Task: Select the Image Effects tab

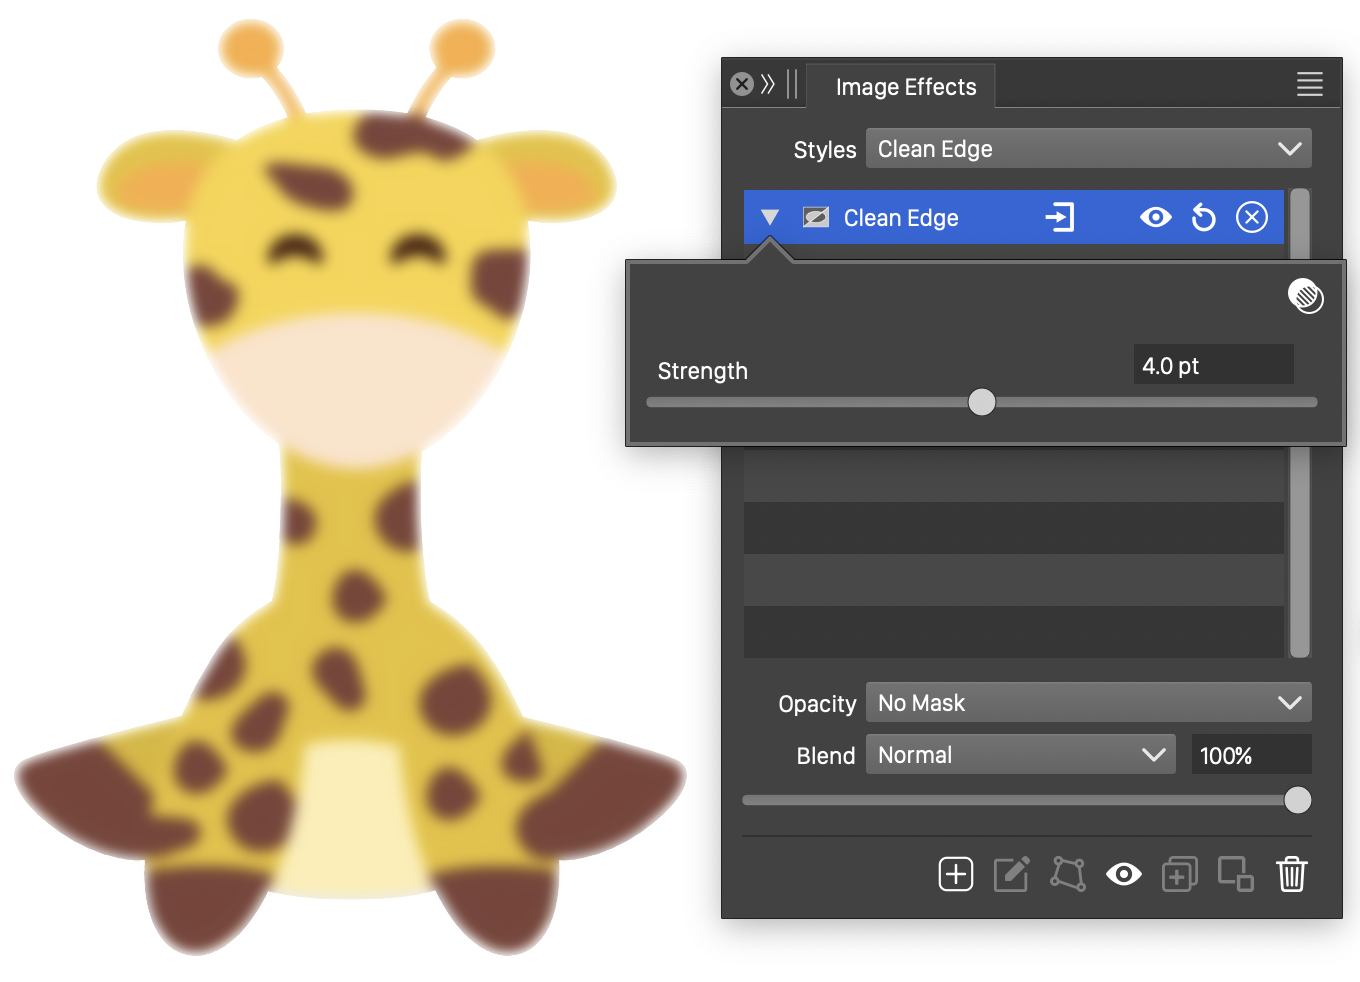Action: [905, 87]
